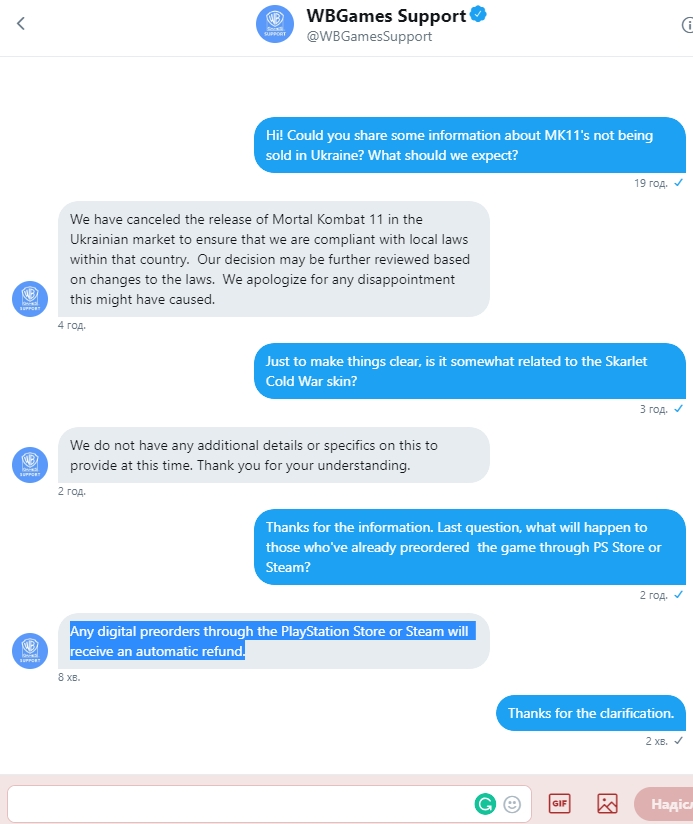
Task: Click the blue verified badge
Action: pos(480,16)
